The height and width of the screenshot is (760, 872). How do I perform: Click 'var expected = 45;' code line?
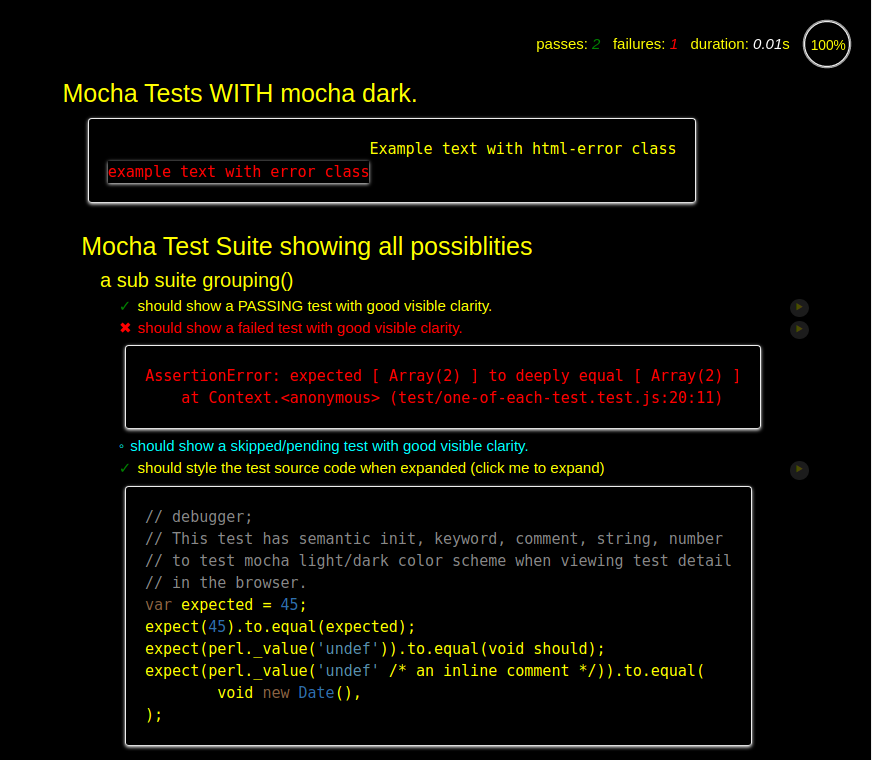point(226,605)
